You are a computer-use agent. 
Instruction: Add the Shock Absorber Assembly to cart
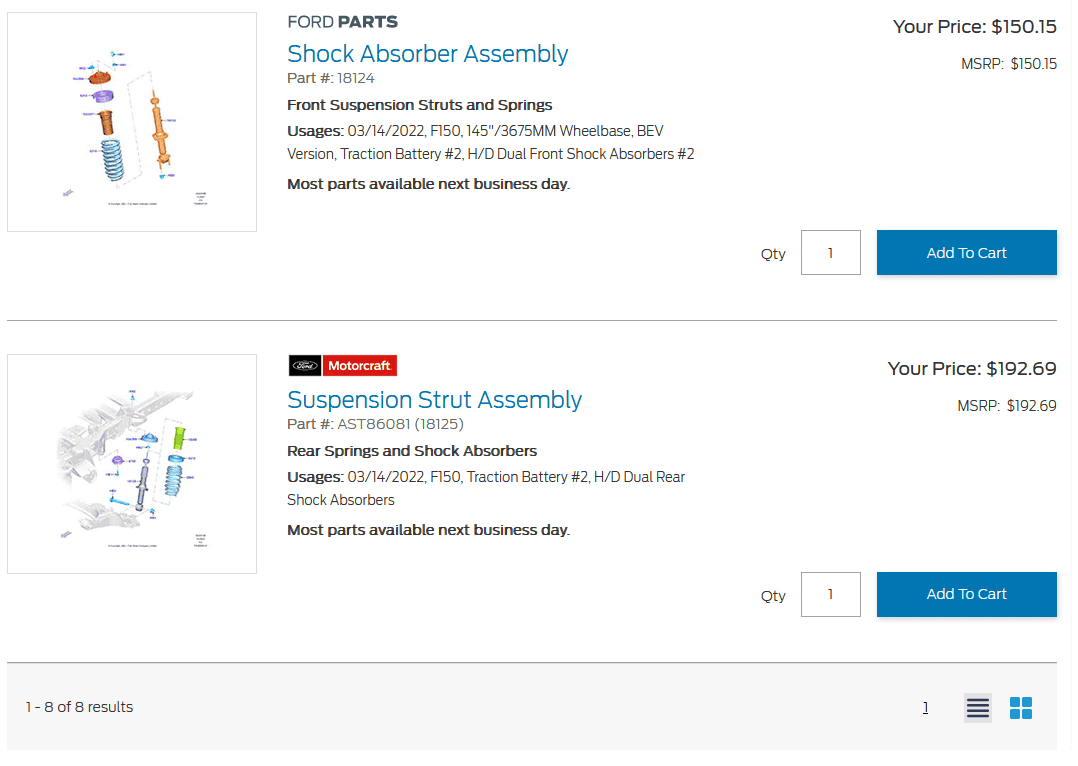[x=966, y=253]
